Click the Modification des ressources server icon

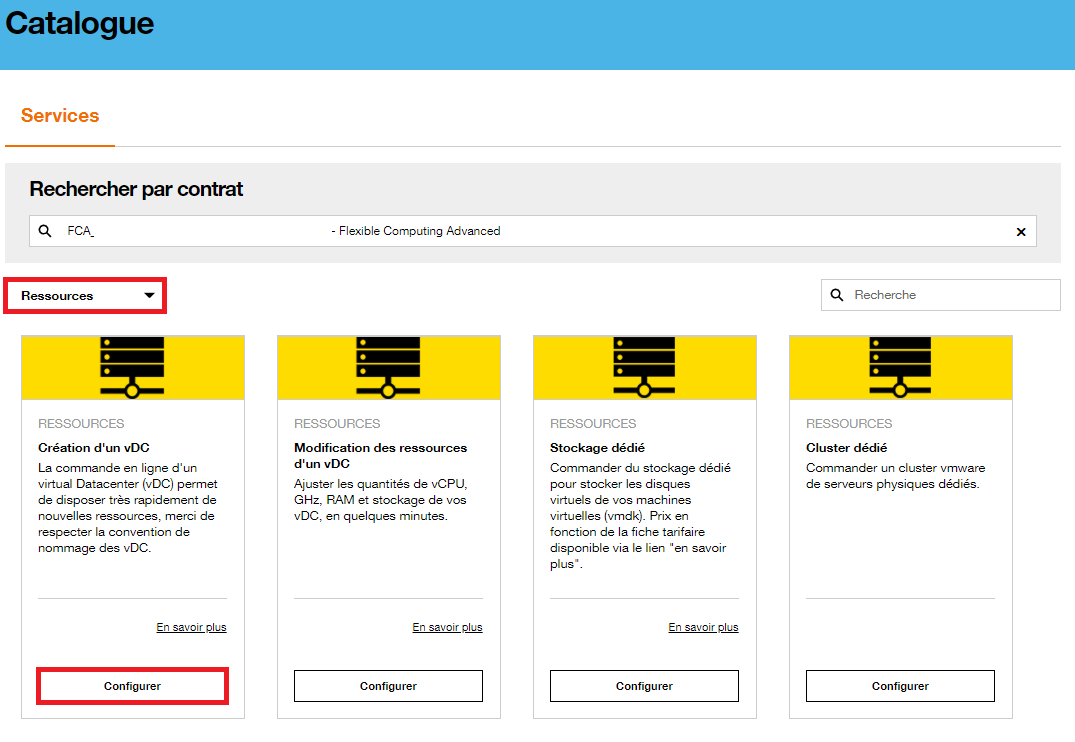coord(388,367)
